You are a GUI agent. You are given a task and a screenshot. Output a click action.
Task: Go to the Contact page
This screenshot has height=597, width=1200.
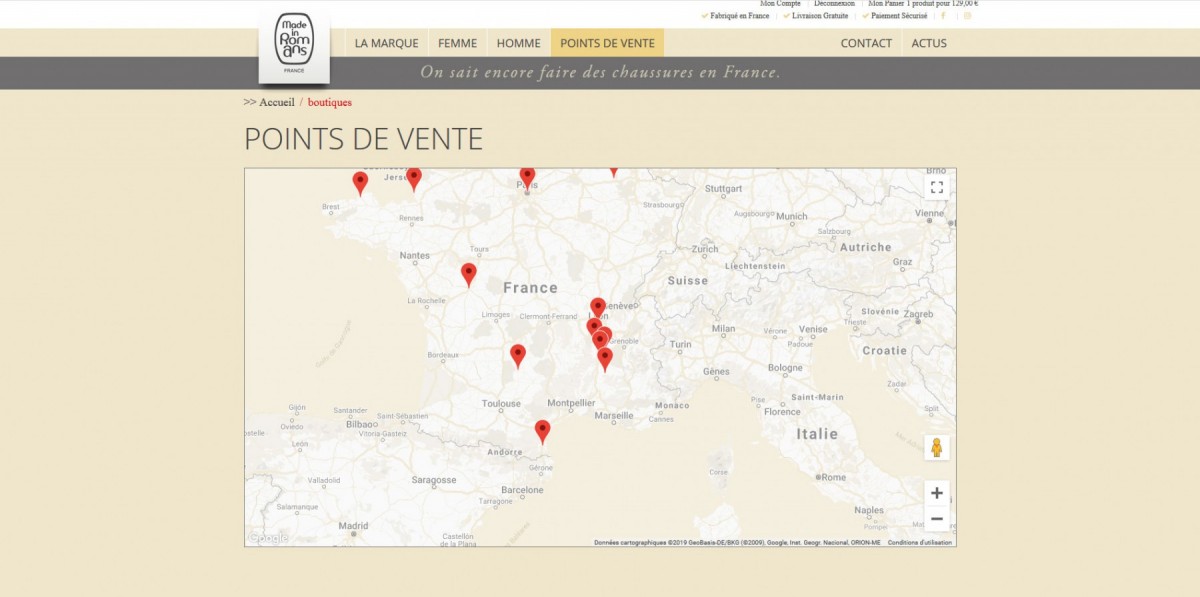click(x=866, y=43)
